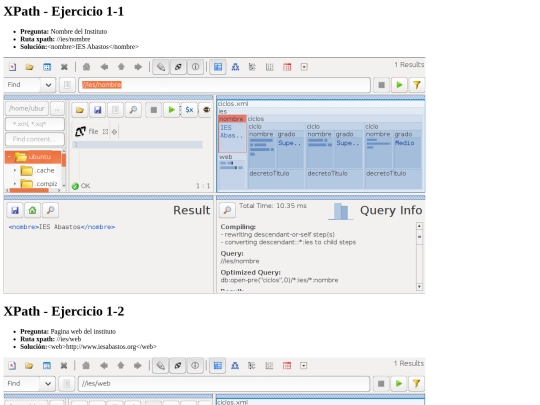
Task: Click the Home icon in Ejercicio 1-1 toolbar
Action: pyautogui.click(x=86, y=67)
